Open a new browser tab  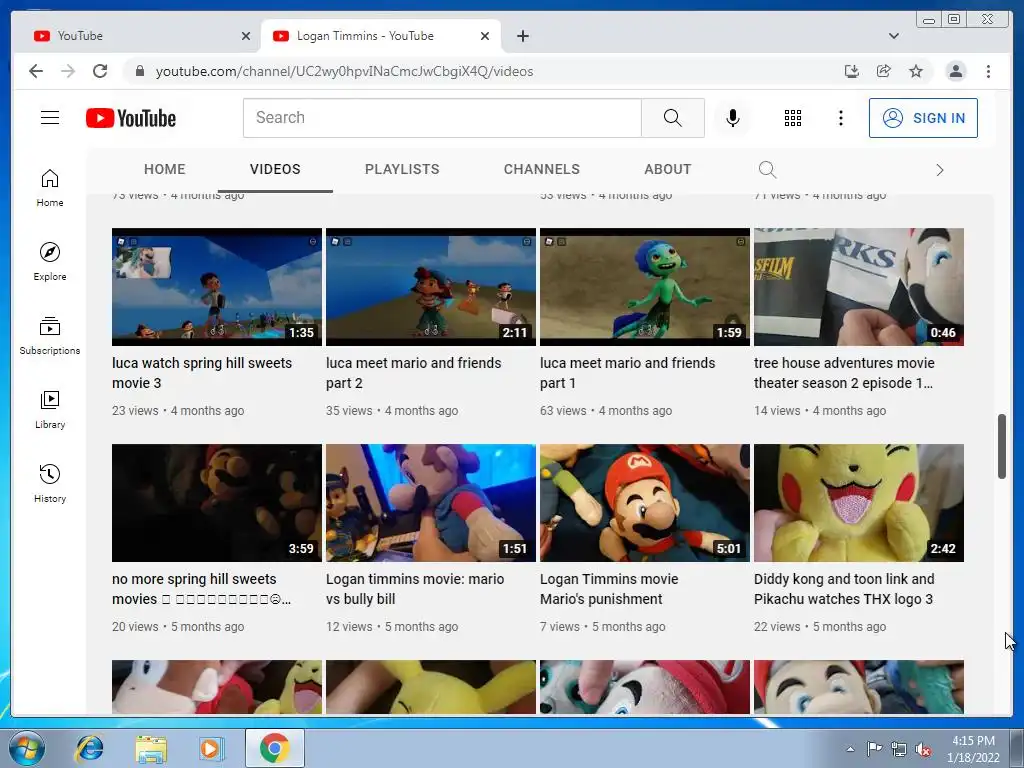tap(522, 36)
